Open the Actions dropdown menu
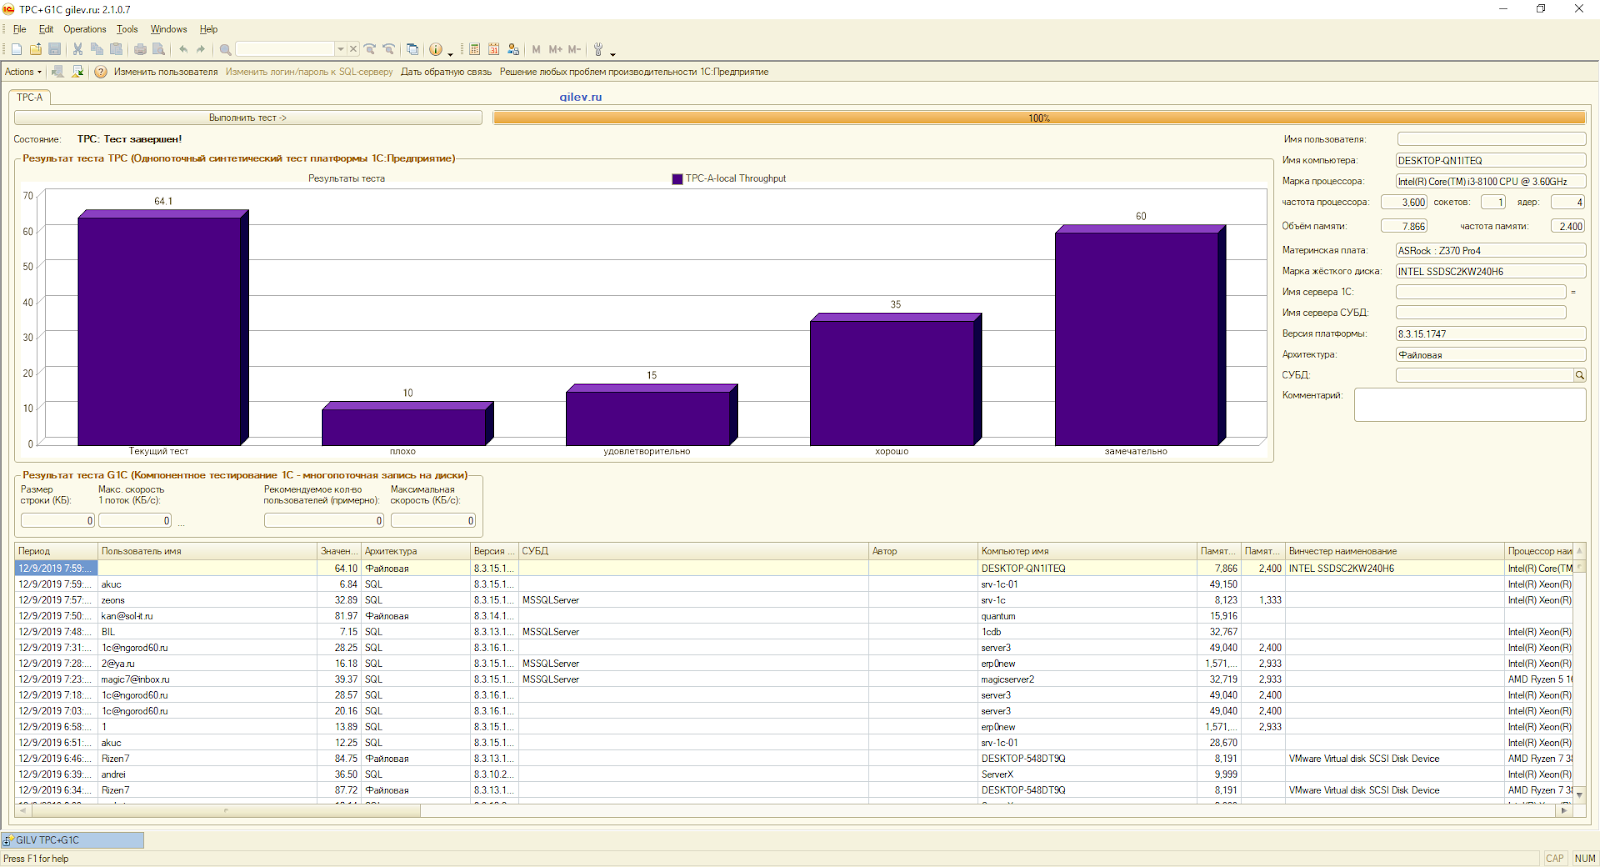 23,72
